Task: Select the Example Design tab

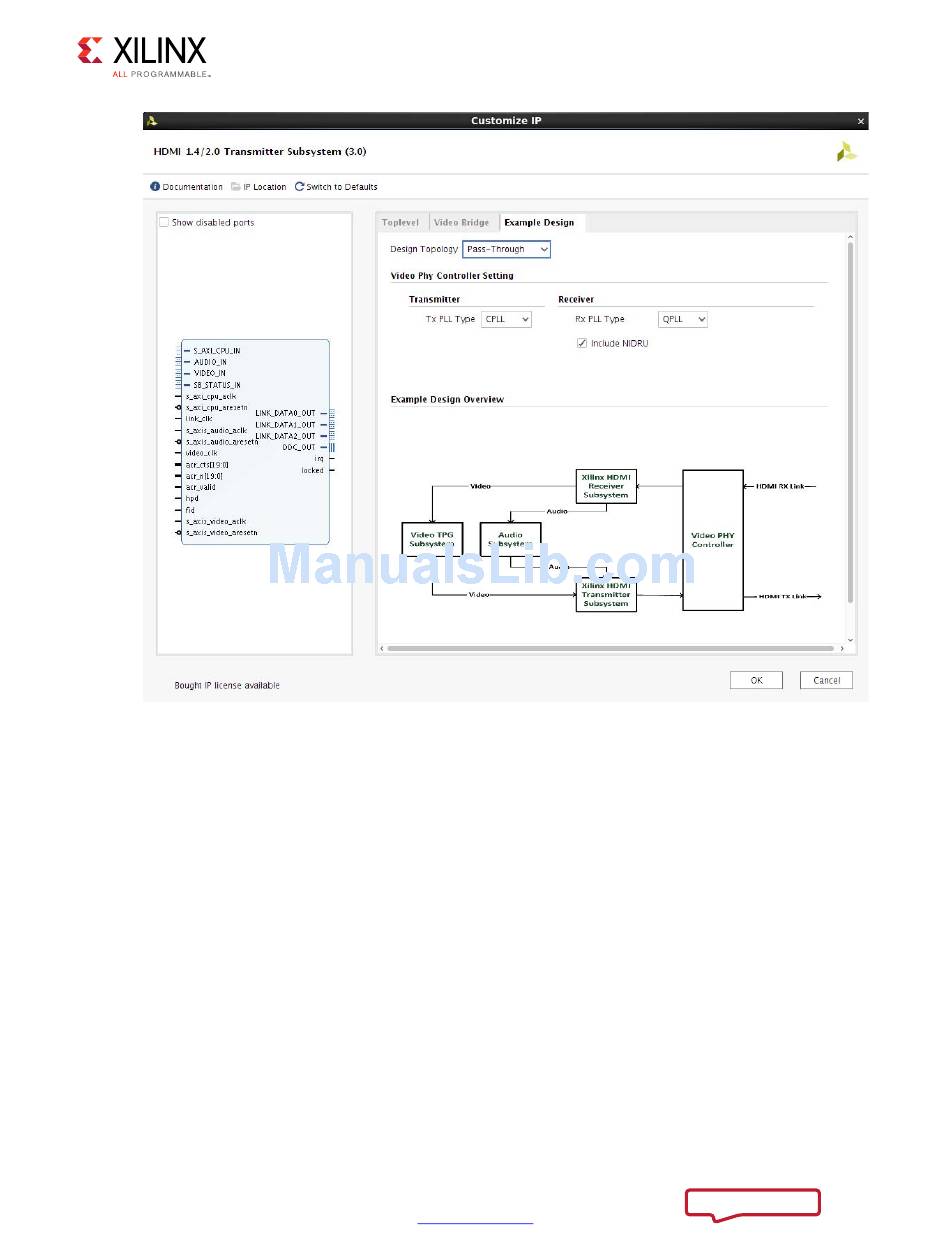Action: click(539, 222)
